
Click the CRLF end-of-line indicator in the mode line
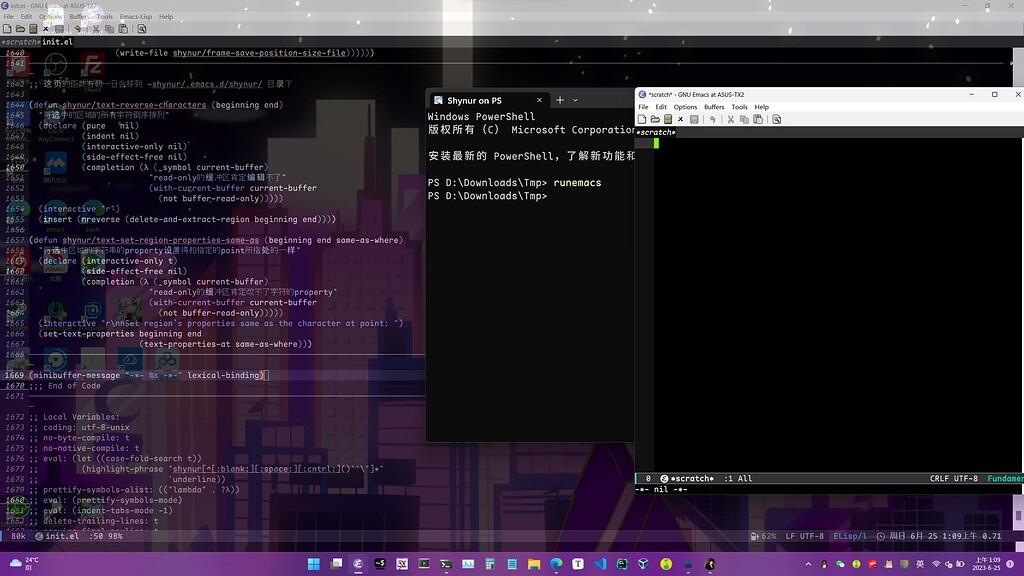(938, 478)
